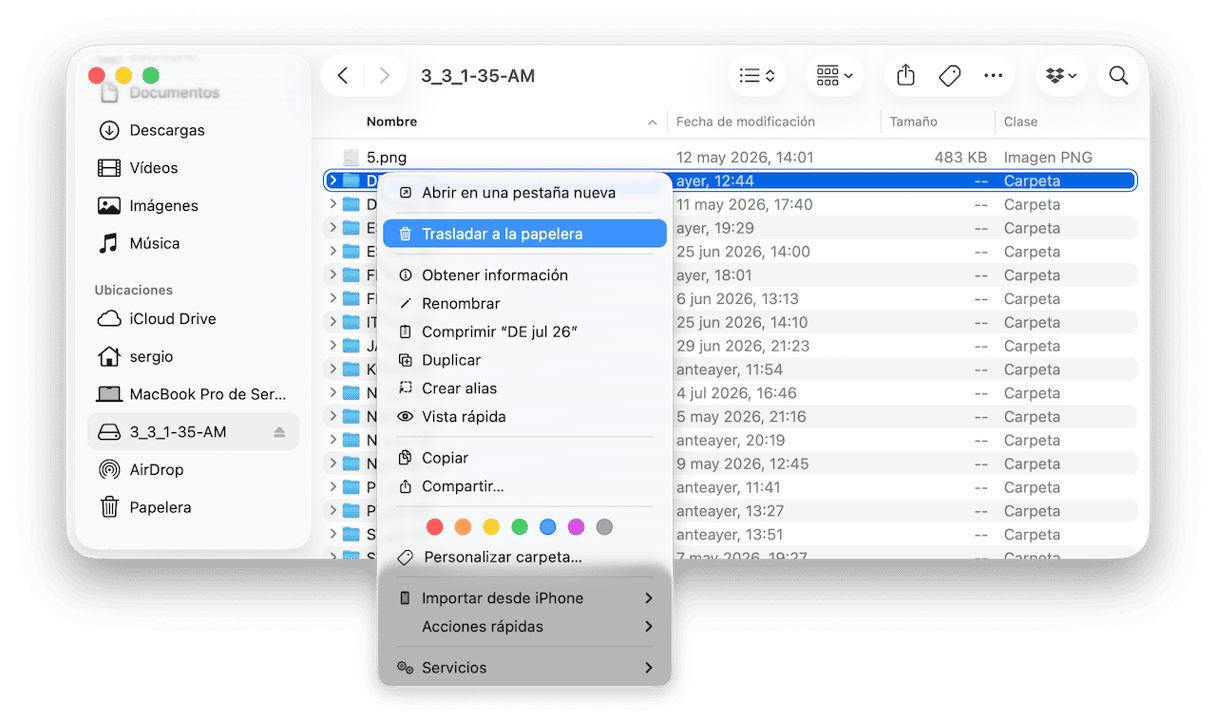Select folder row dated 5 may 2026, 21:16

pyautogui.click(x=731, y=417)
